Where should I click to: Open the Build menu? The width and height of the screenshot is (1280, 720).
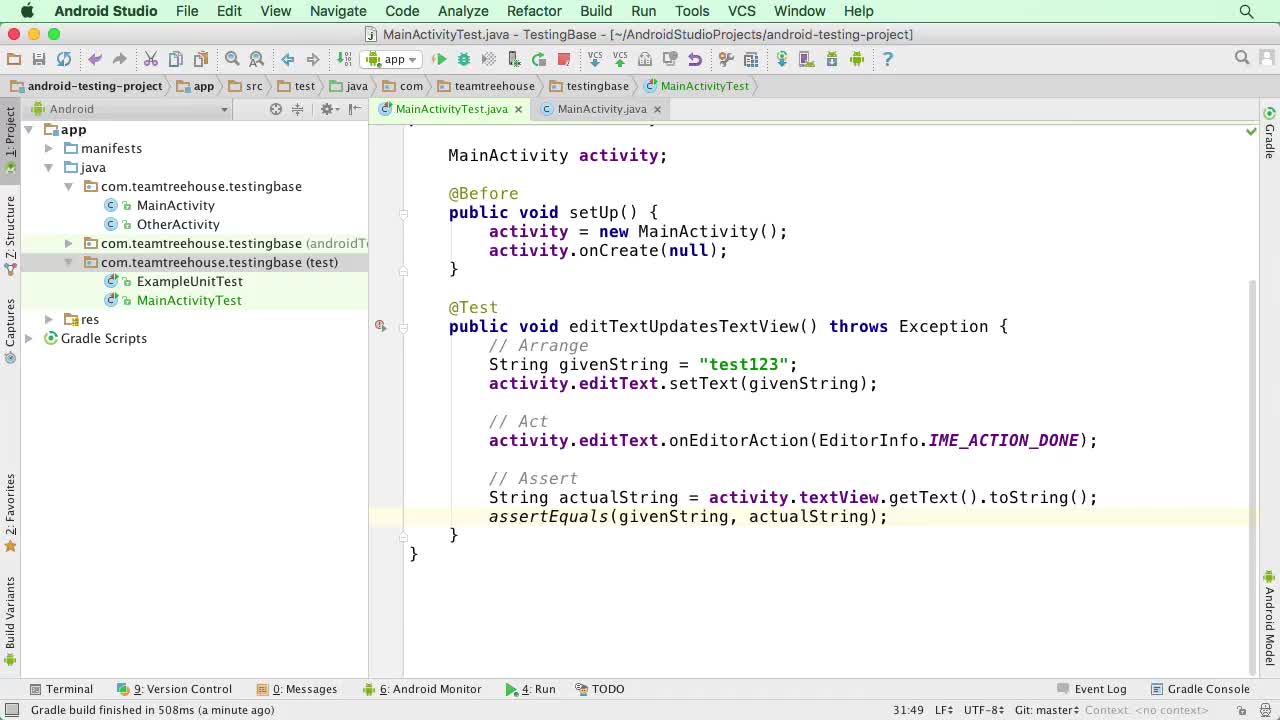click(596, 11)
